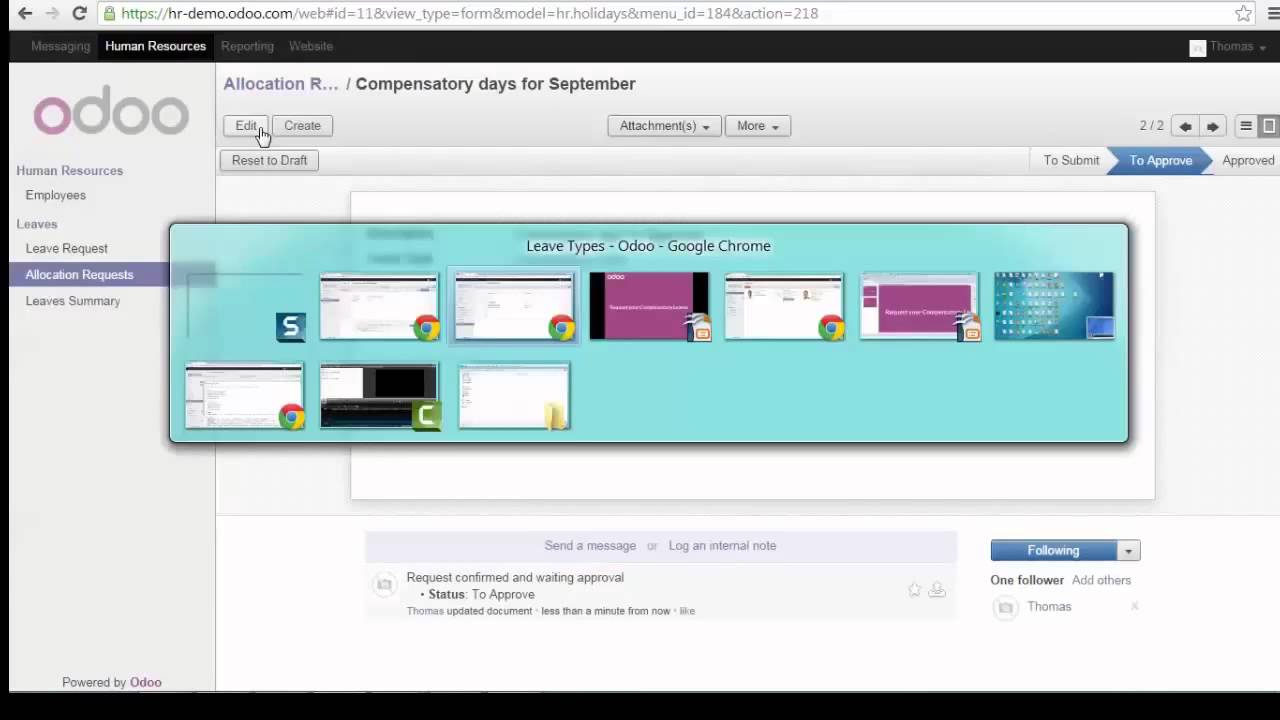
Task: Select the desktop thumbnail in switcher
Action: click(1054, 306)
